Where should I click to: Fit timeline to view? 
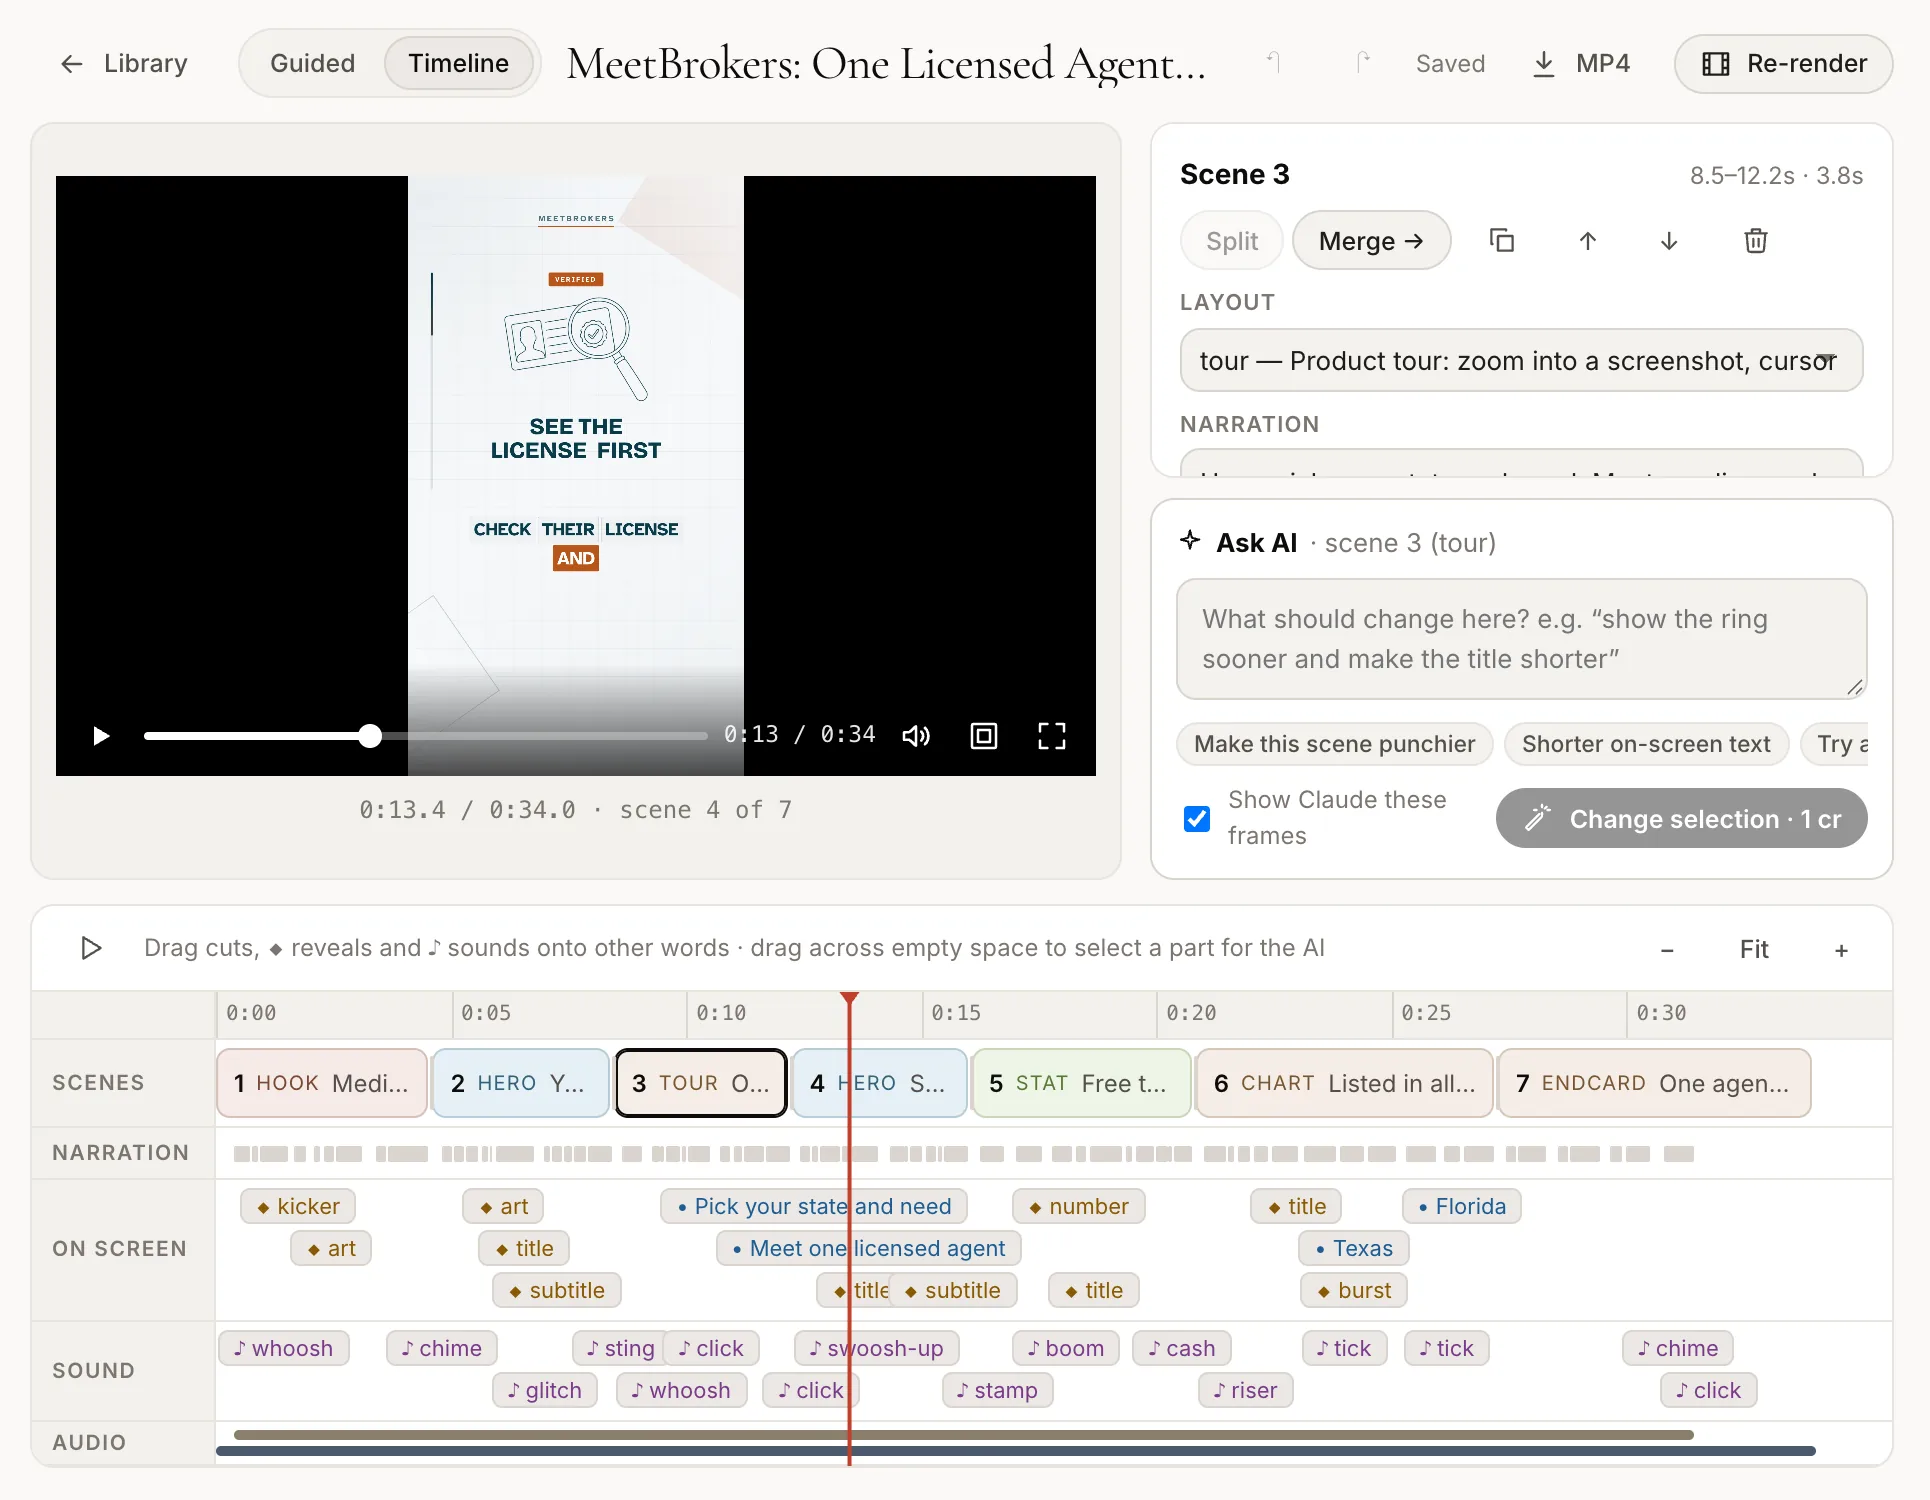(x=1754, y=950)
